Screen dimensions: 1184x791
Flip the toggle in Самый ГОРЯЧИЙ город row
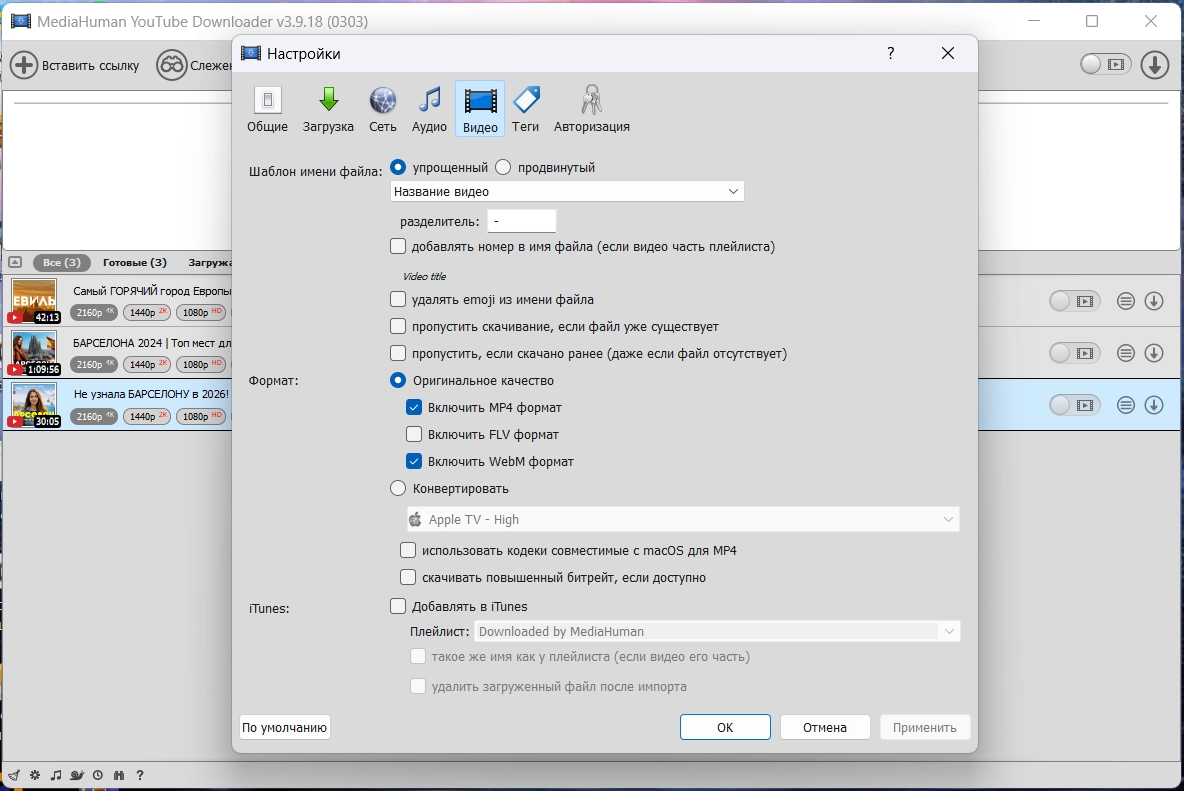(x=1075, y=301)
